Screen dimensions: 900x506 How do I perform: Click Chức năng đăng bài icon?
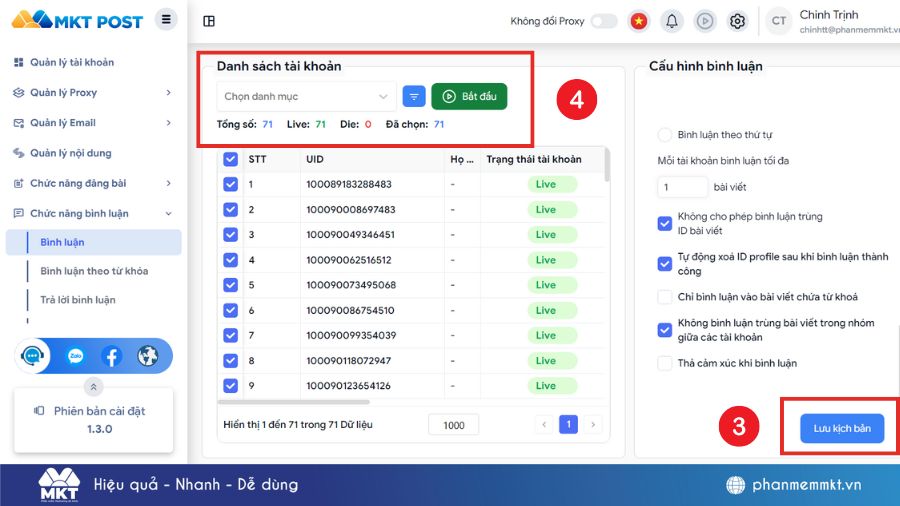coord(18,184)
